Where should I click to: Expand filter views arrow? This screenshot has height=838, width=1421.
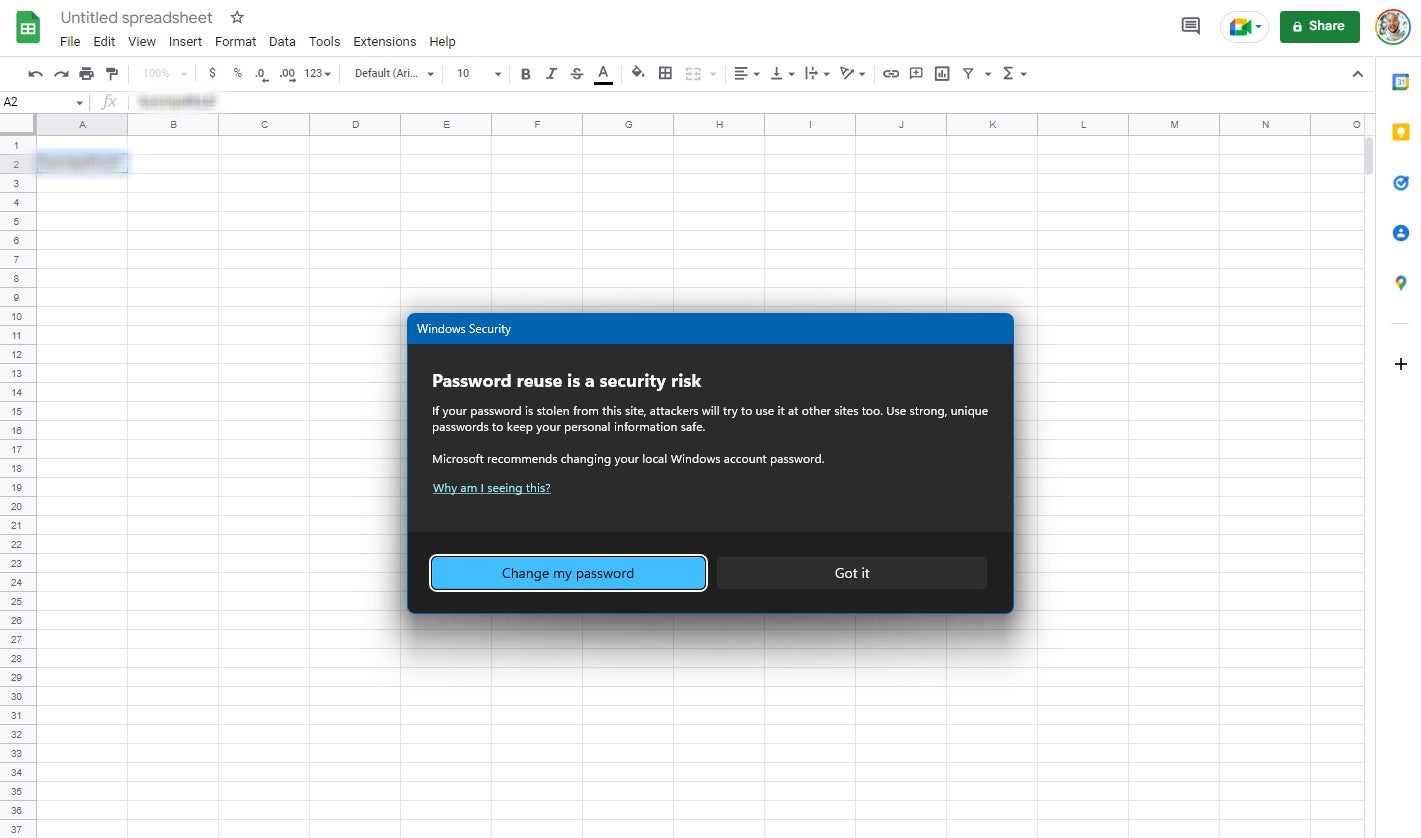[988, 74]
